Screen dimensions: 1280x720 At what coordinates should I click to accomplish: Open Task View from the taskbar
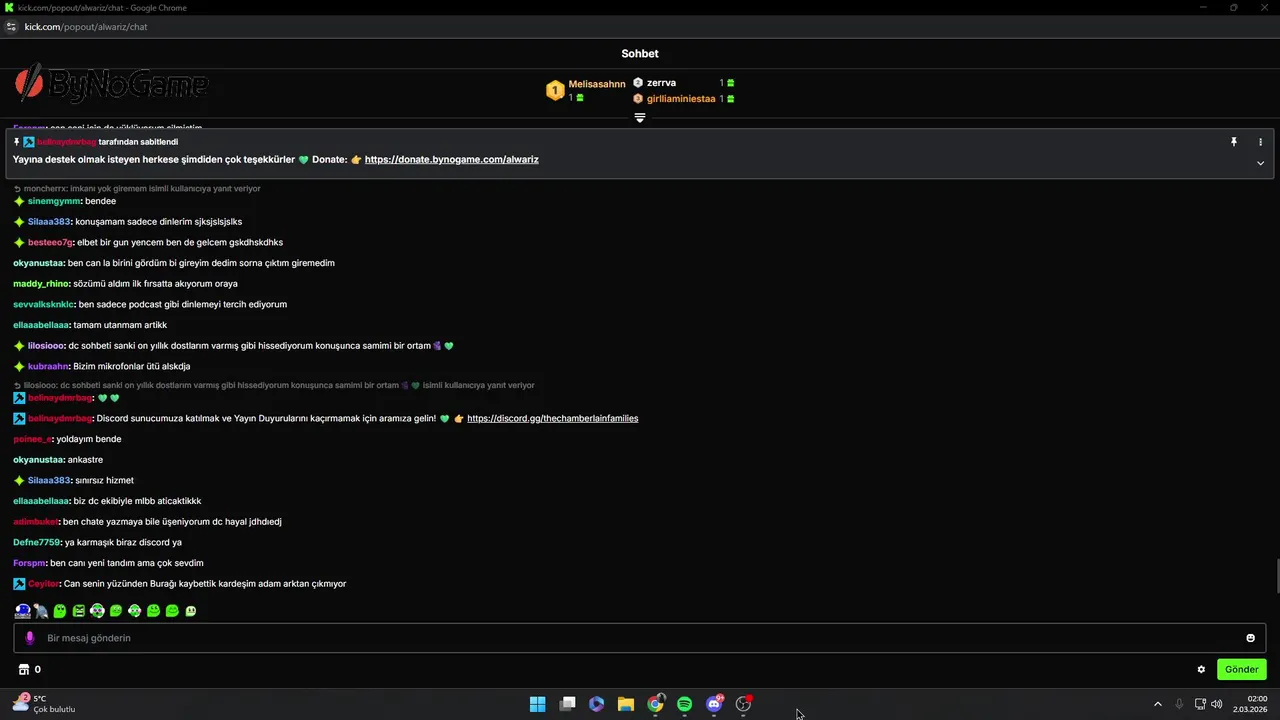567,704
